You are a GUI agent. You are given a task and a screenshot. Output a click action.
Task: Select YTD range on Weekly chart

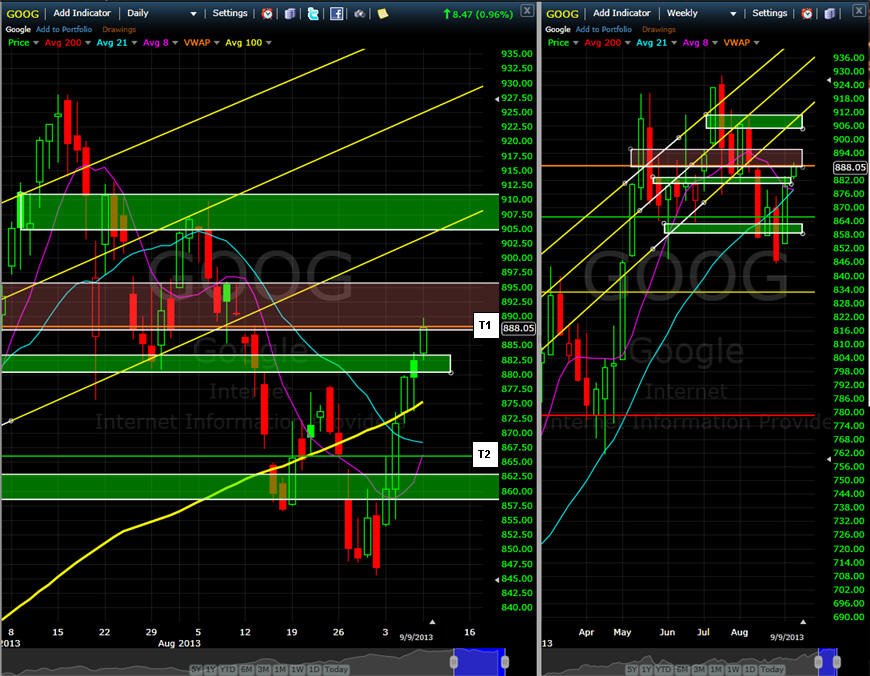[664, 669]
